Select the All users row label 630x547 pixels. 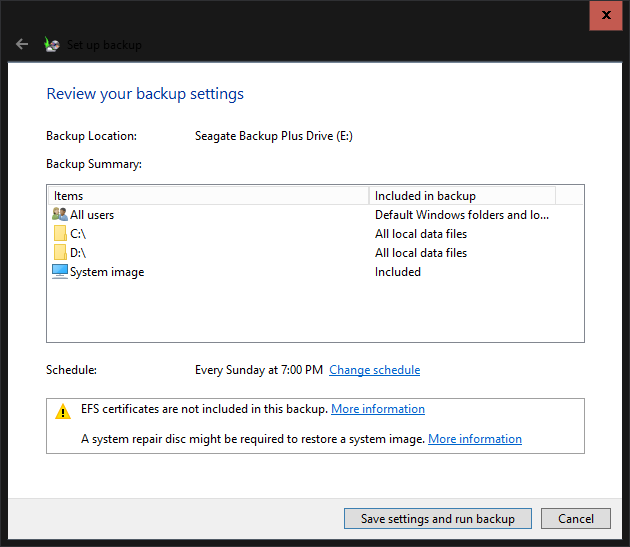click(92, 214)
